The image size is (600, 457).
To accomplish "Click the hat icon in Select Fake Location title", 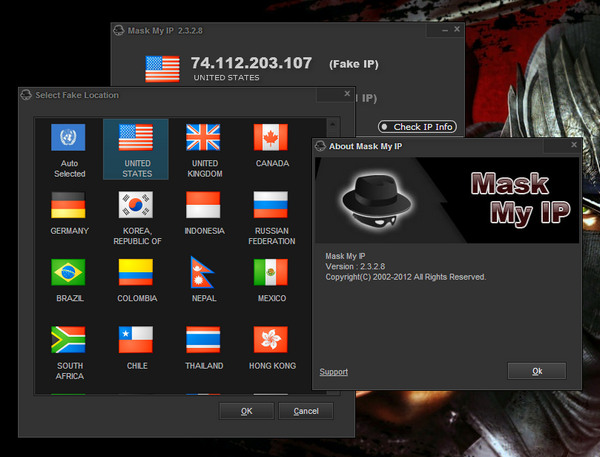I will tap(26, 95).
